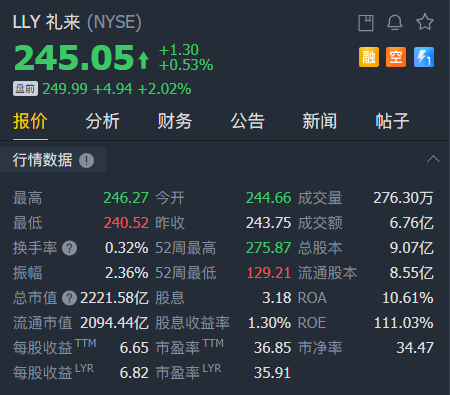Show help for 换手率 question mark
This screenshot has height=395, width=450.
69,248
